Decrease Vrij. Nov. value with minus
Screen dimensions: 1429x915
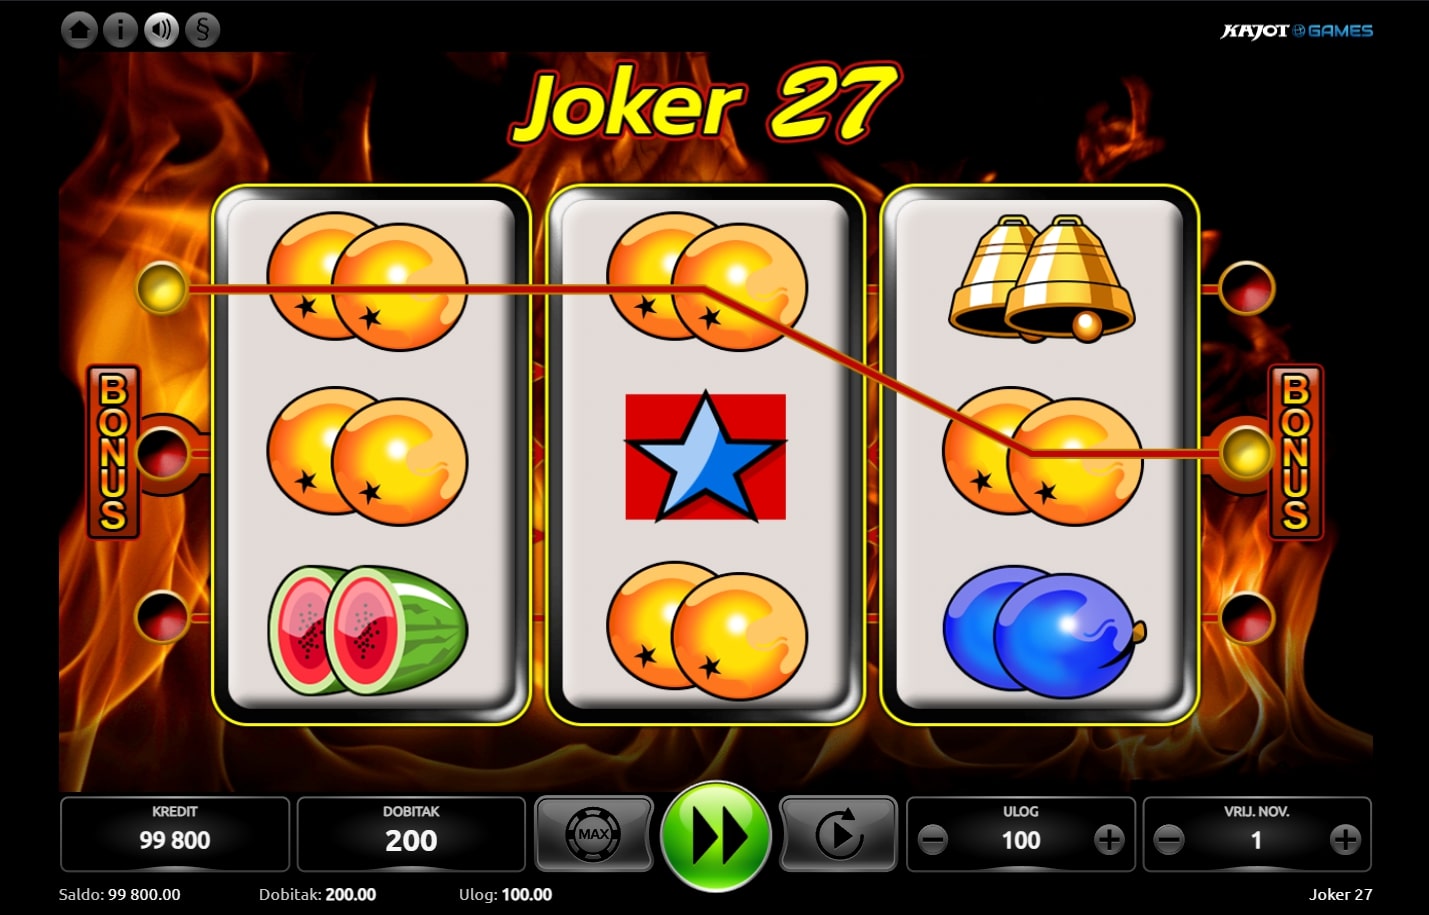point(1169,840)
